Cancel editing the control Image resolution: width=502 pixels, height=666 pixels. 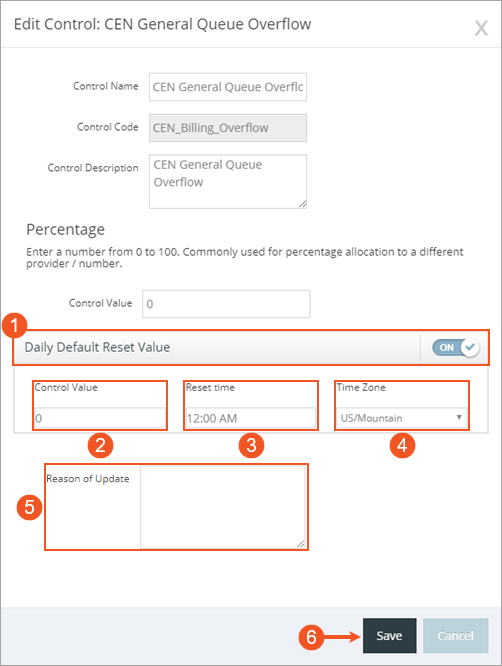(455, 635)
